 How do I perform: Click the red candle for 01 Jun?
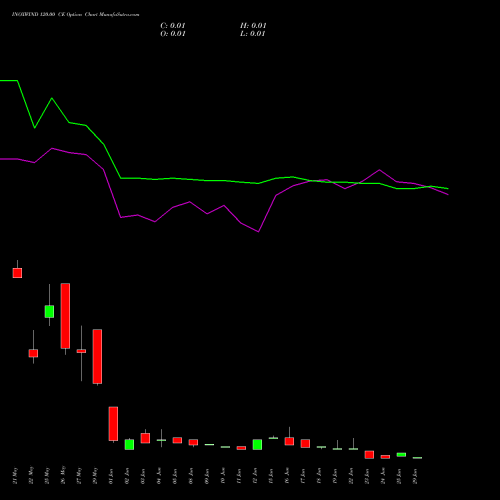pyautogui.click(x=113, y=424)
